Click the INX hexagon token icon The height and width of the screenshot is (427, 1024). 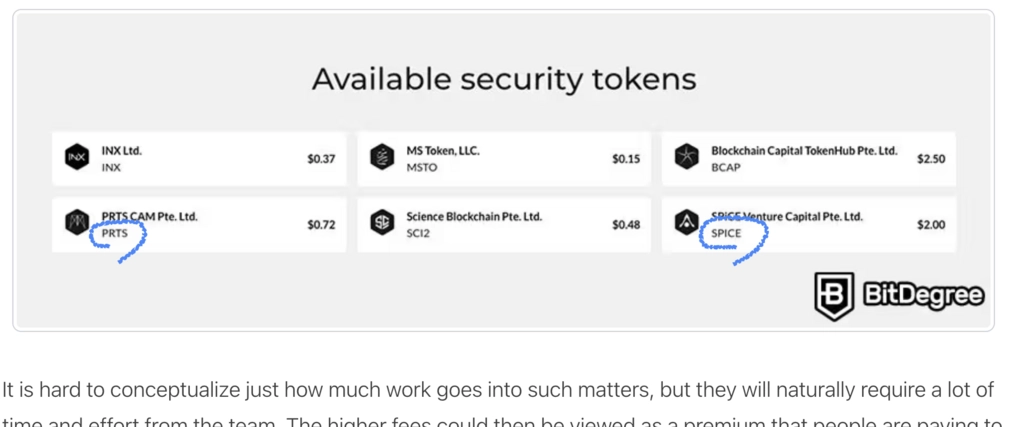pos(76,158)
